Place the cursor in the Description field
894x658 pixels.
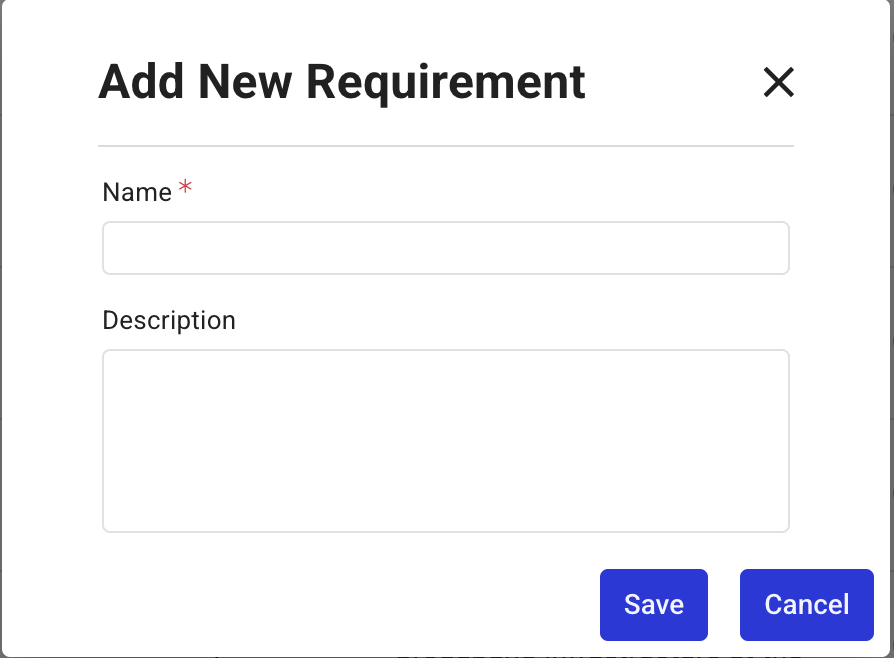point(445,440)
